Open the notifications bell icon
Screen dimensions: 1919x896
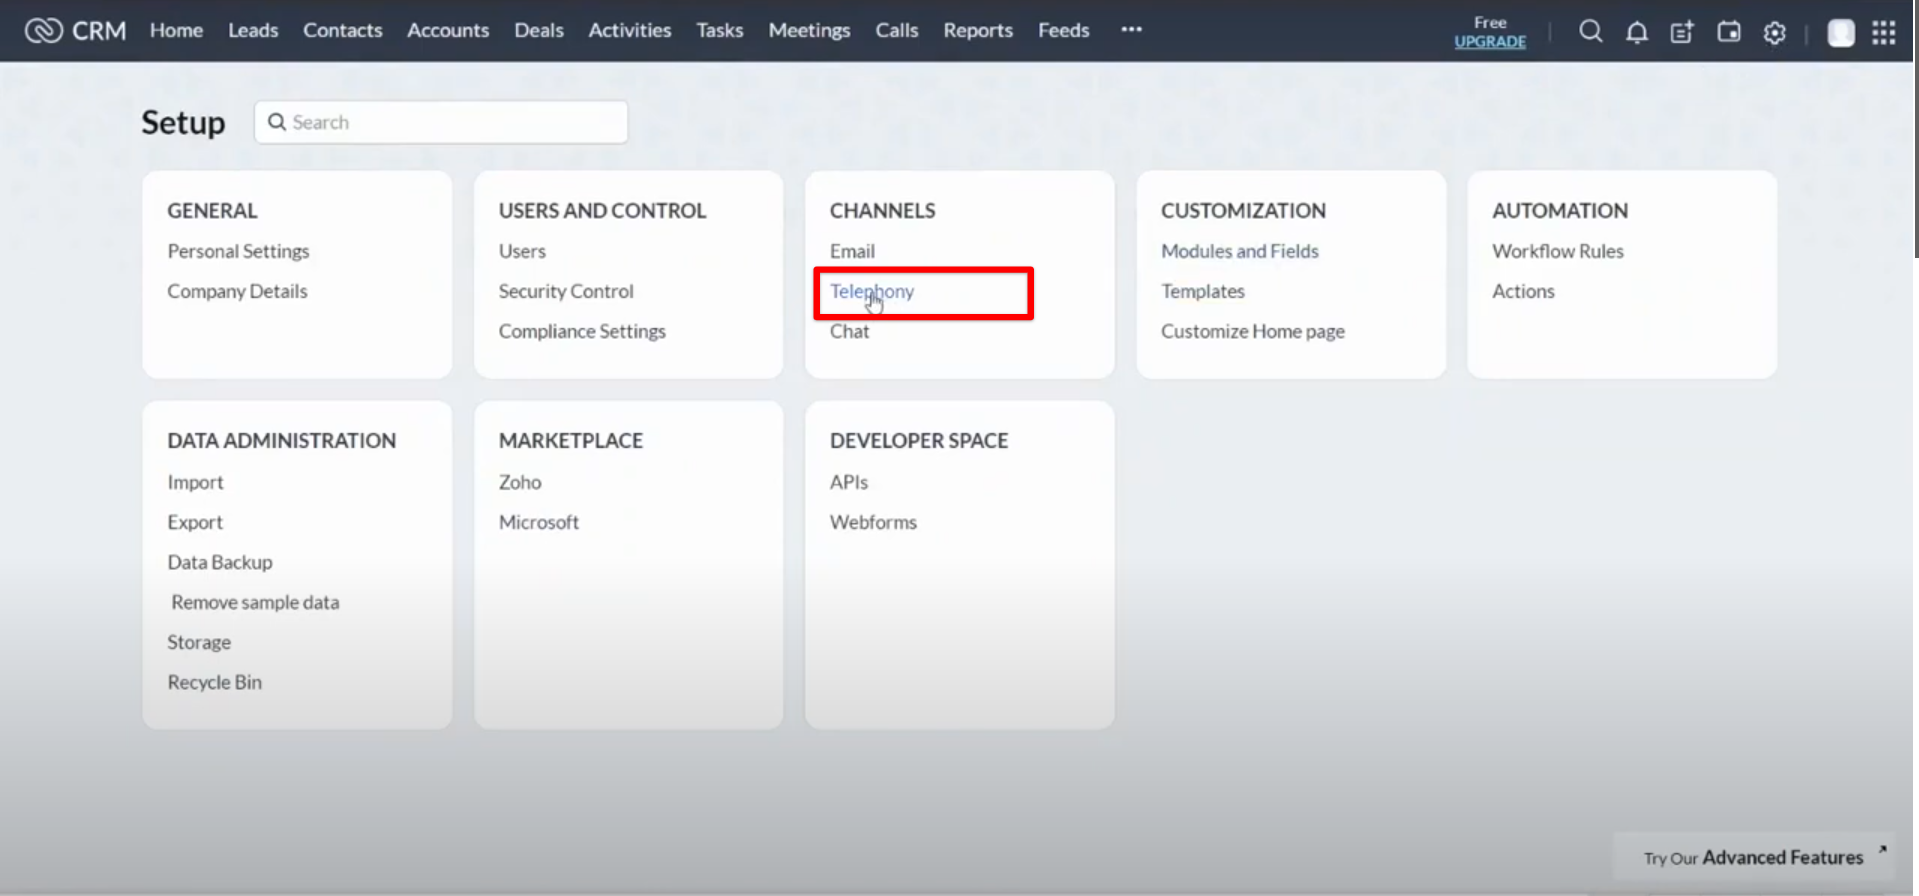(1636, 32)
